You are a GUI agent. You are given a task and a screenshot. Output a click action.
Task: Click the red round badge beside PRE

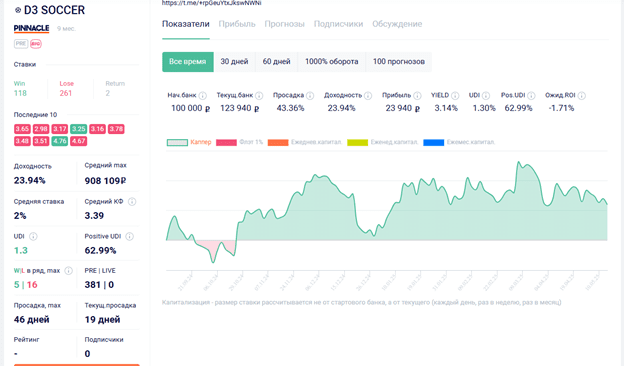(x=36, y=44)
